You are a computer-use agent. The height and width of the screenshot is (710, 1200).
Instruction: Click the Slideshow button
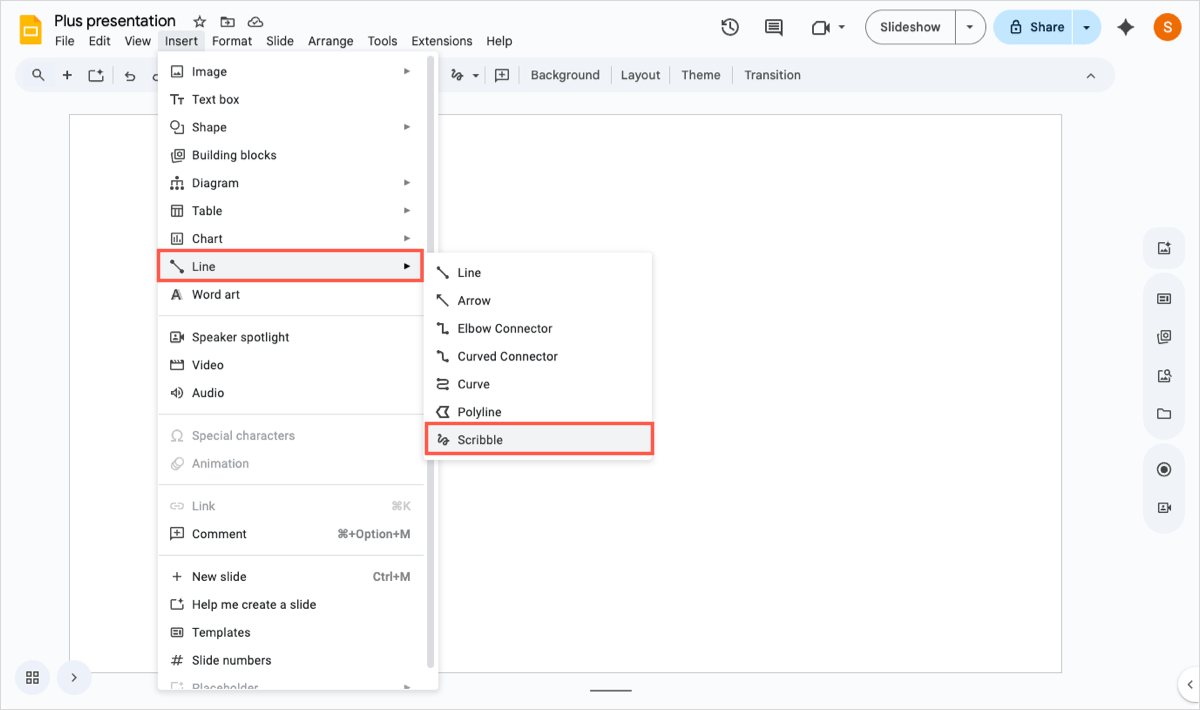910,27
